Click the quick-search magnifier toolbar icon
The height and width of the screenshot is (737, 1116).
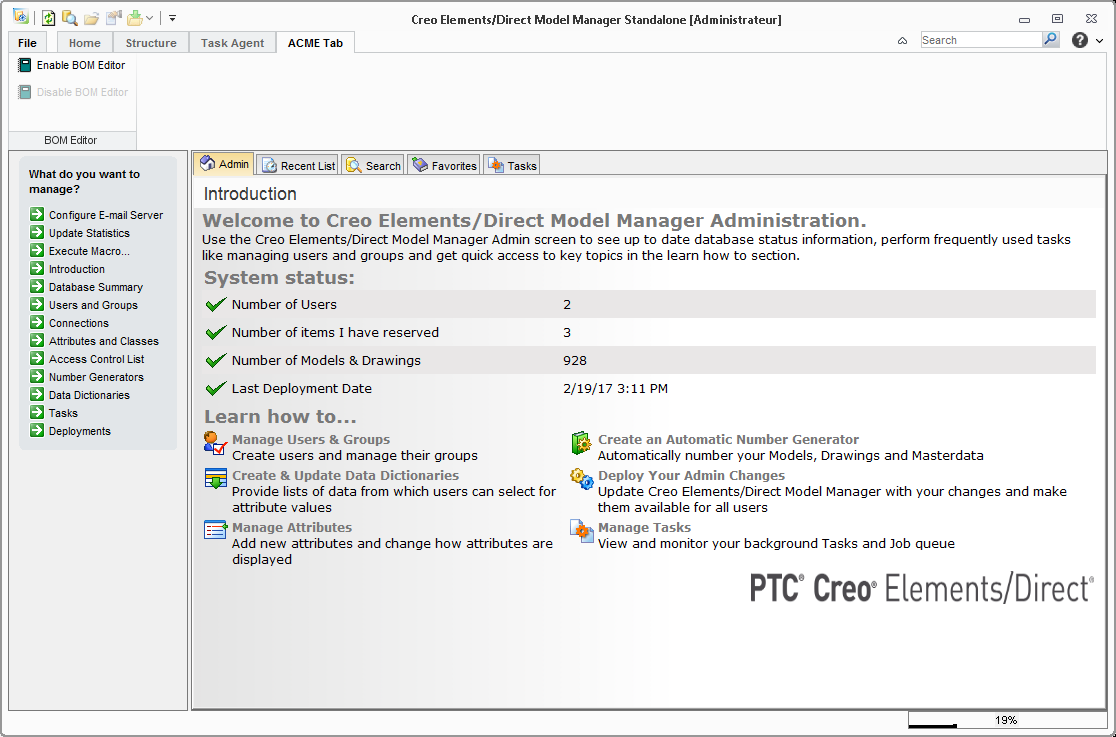[68, 17]
